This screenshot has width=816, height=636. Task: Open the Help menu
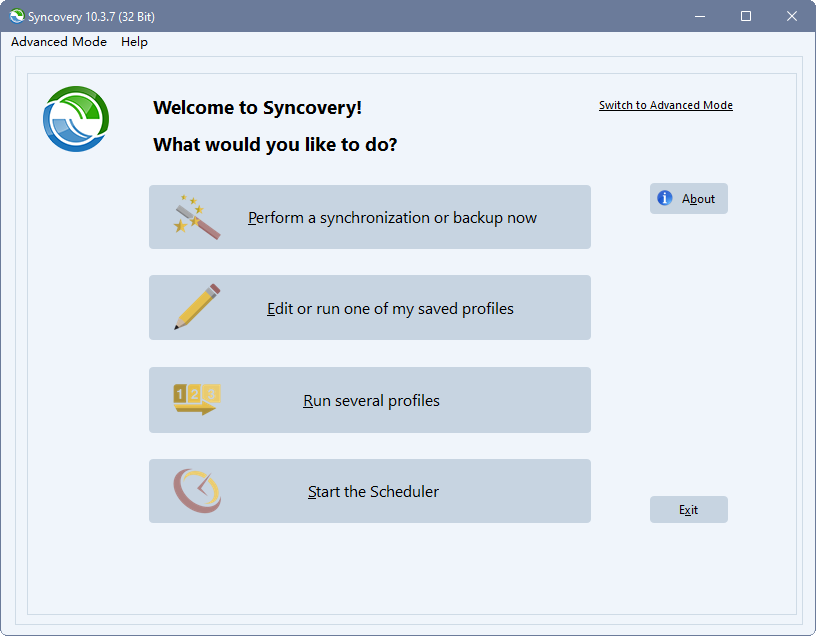pos(134,42)
